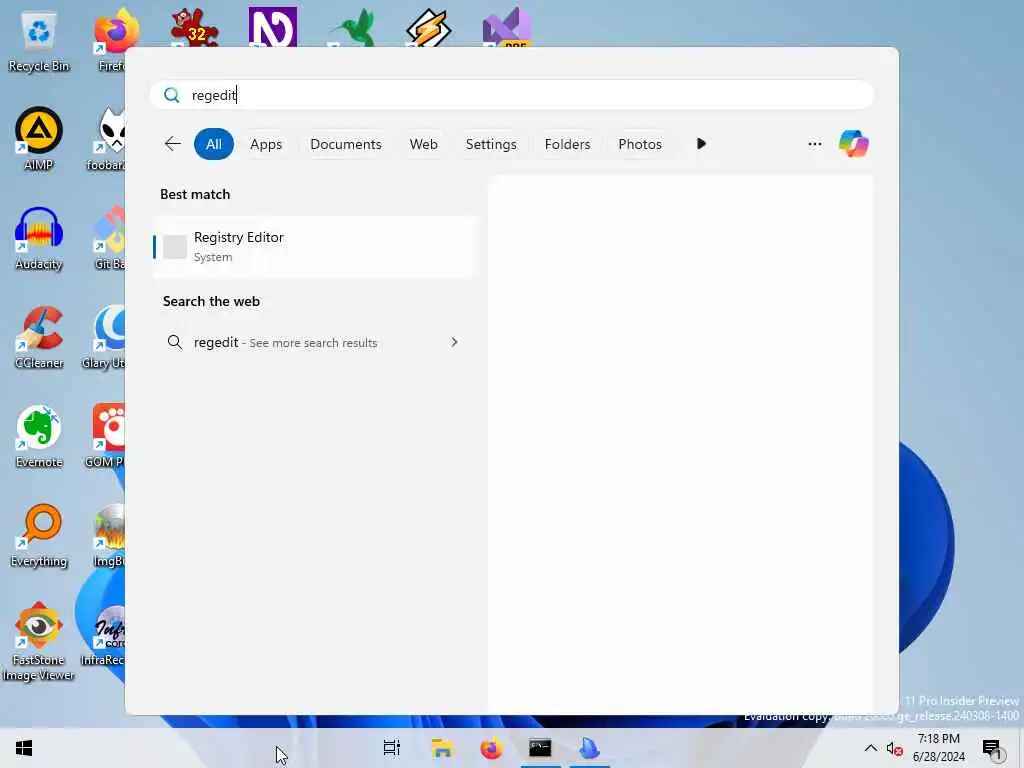Open FastStone Image Viewer desktop shortcut
The height and width of the screenshot is (768, 1024).
click(x=39, y=641)
